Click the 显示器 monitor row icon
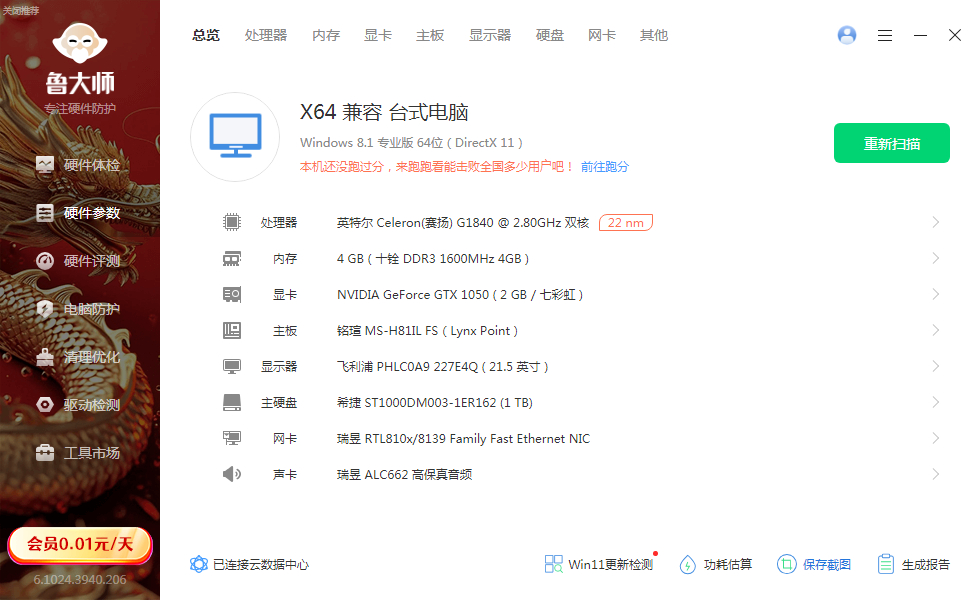The image size is (980, 600). click(232, 366)
